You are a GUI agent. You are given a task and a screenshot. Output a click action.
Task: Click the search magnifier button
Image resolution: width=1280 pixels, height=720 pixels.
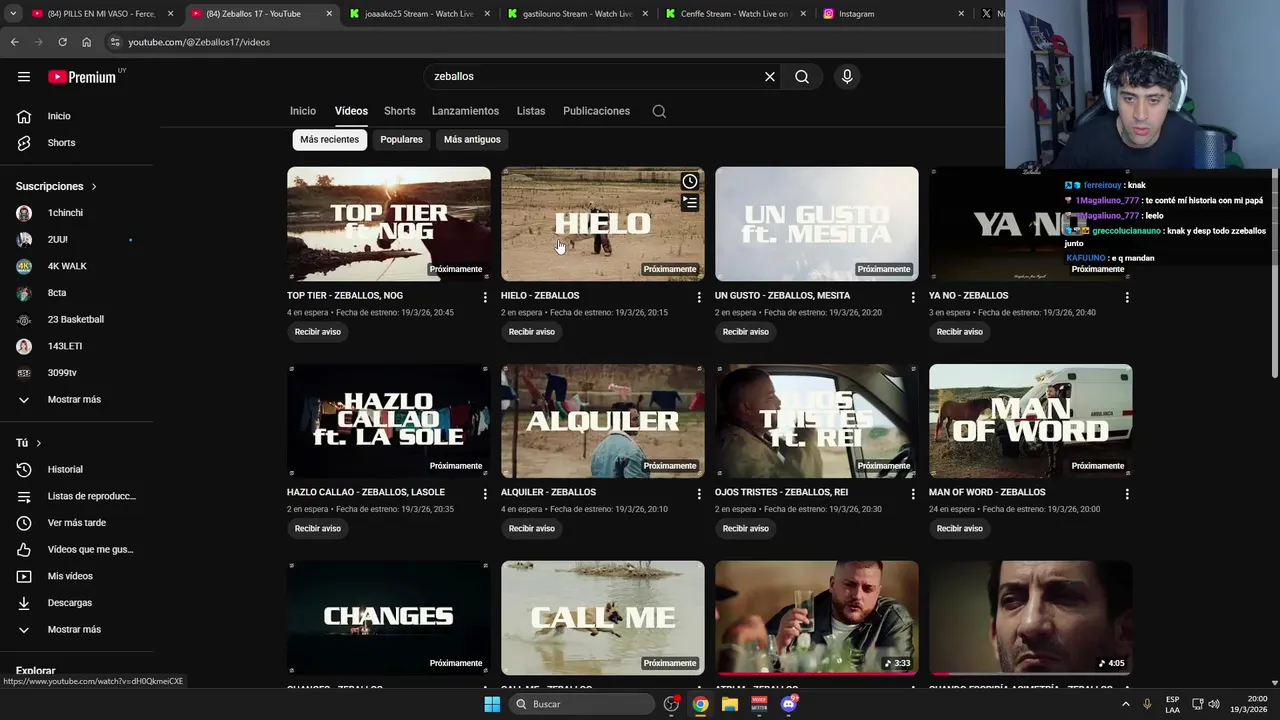click(802, 77)
